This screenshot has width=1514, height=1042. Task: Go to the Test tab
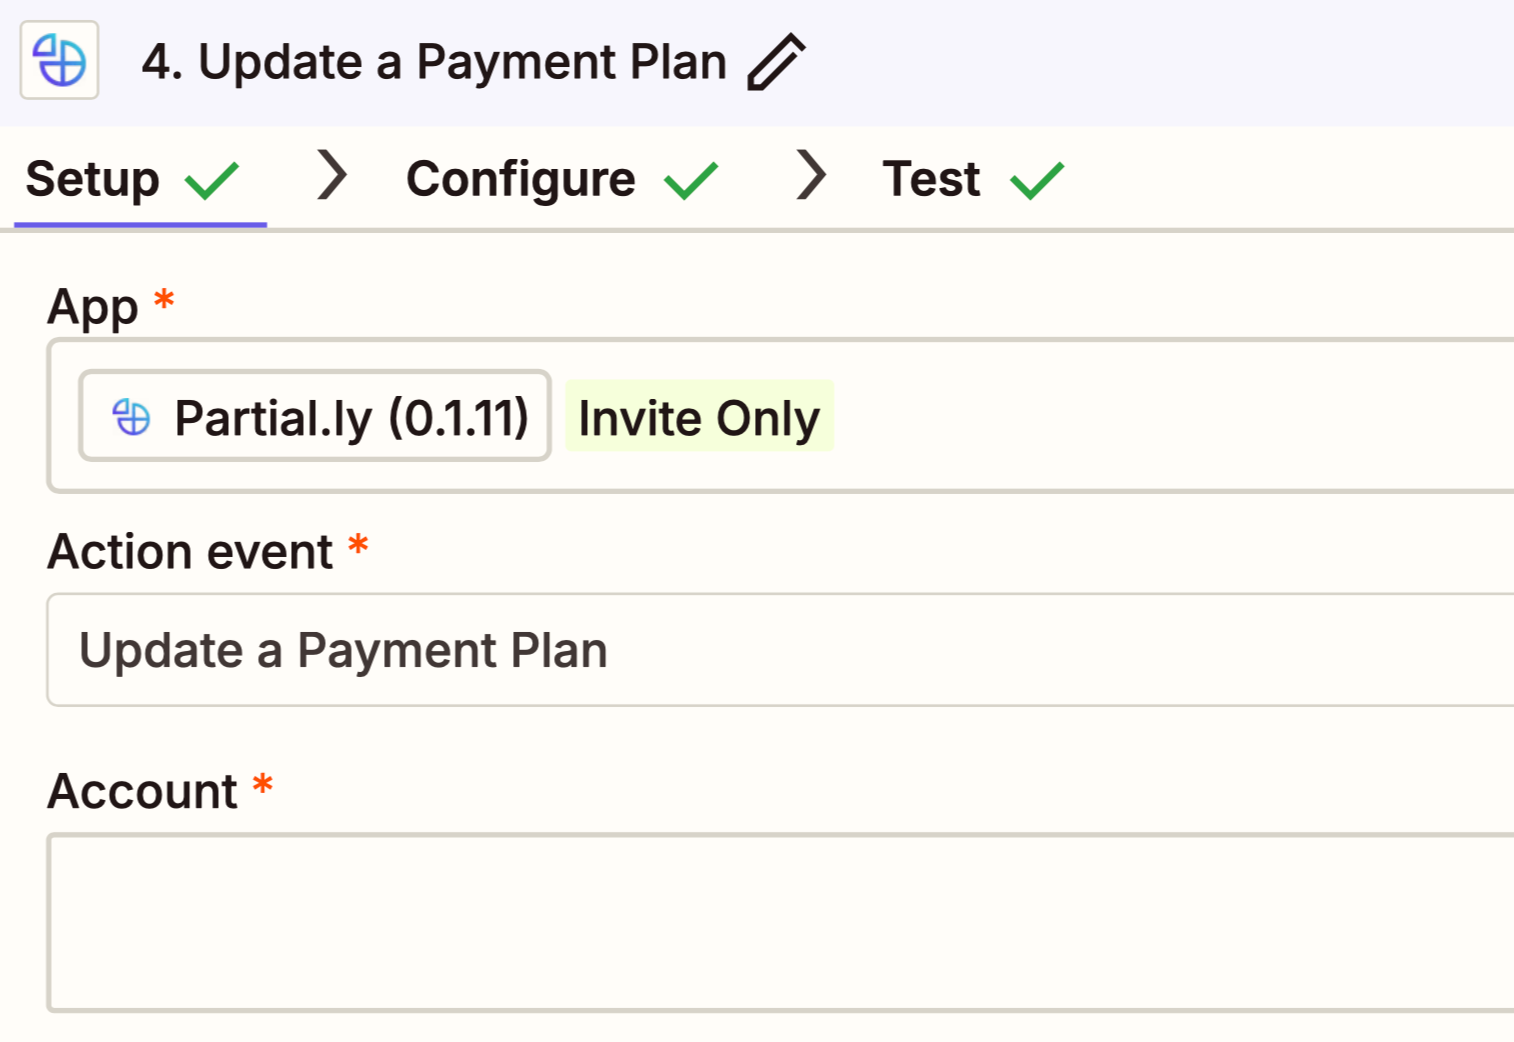coord(931,180)
